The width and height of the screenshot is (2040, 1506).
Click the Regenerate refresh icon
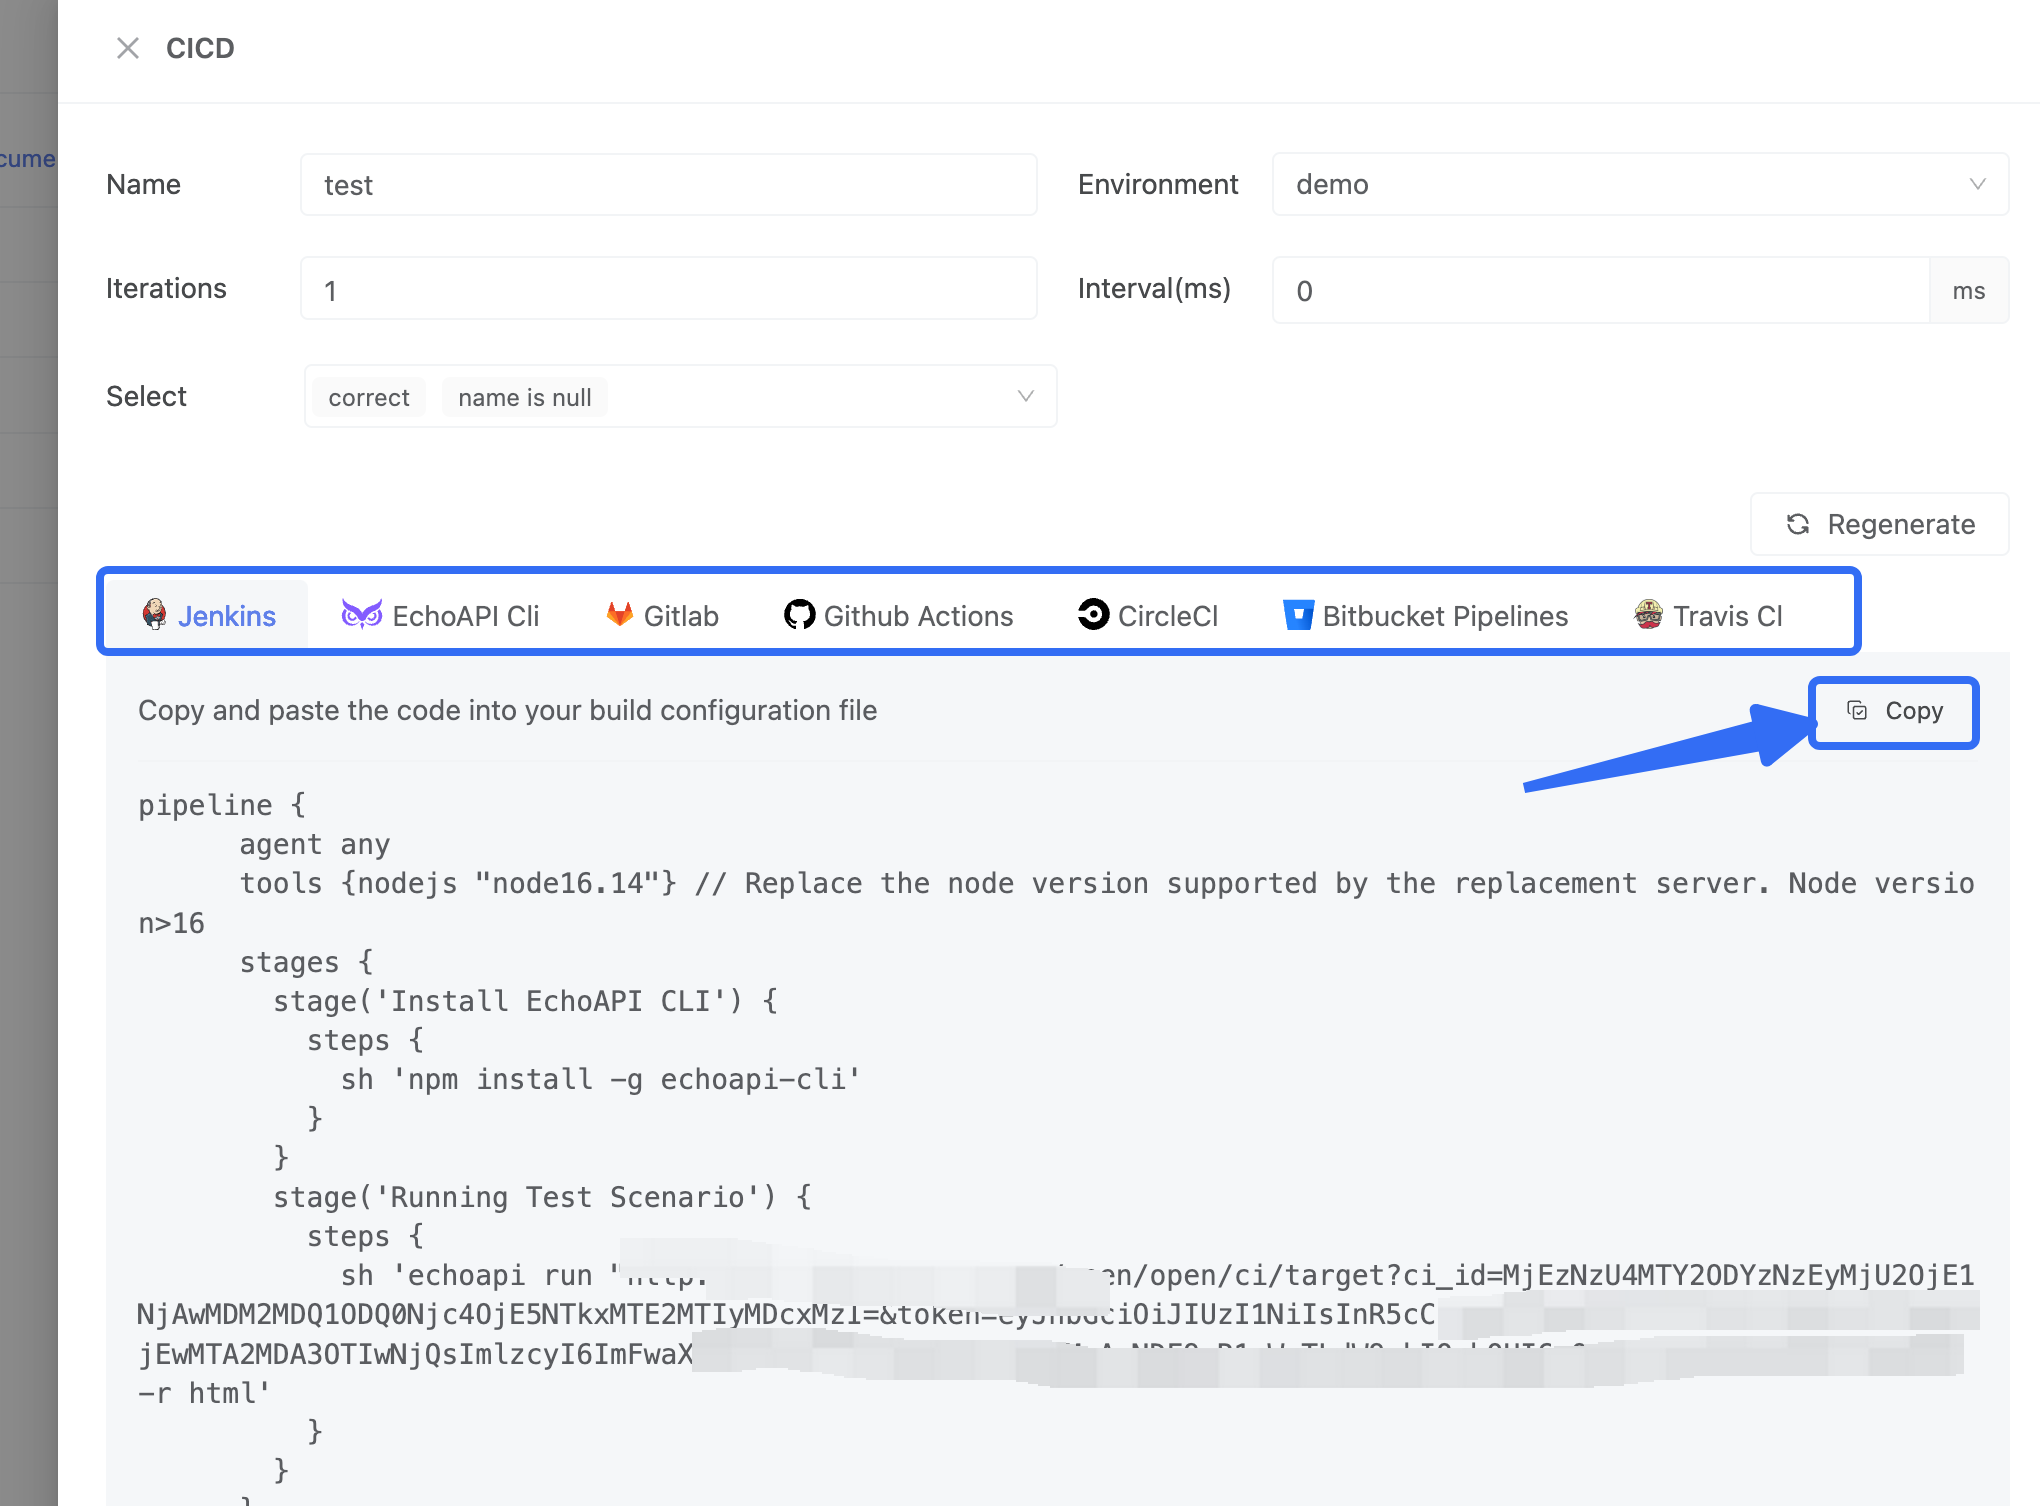1798,524
